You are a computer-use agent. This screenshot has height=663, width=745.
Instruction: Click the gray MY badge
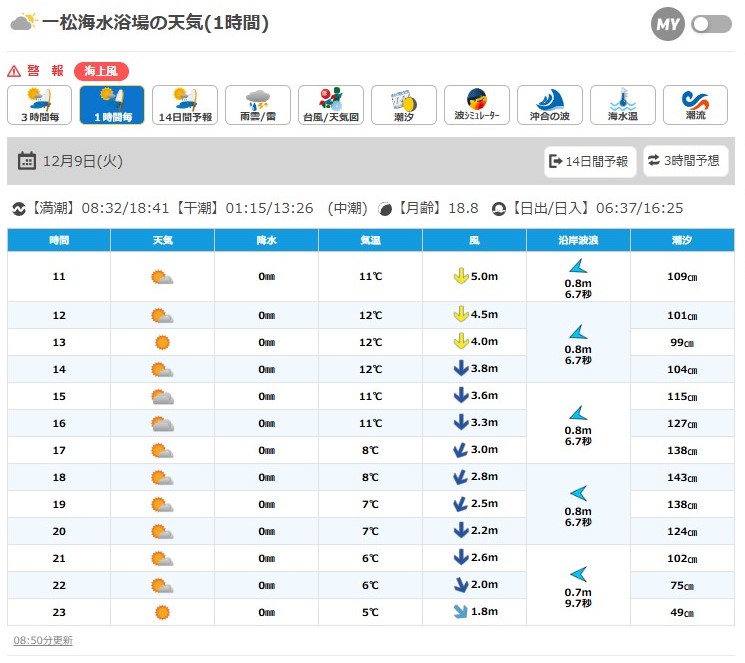click(x=667, y=24)
